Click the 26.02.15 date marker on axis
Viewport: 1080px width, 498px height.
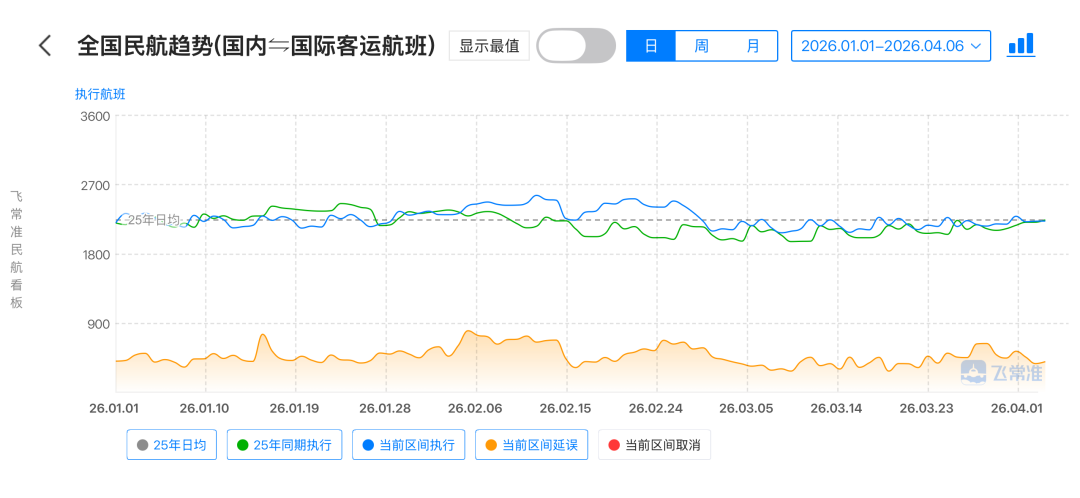[x=566, y=408]
